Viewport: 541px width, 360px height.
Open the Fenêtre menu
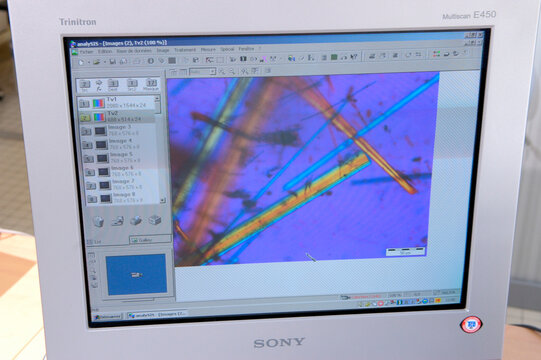coord(246,49)
